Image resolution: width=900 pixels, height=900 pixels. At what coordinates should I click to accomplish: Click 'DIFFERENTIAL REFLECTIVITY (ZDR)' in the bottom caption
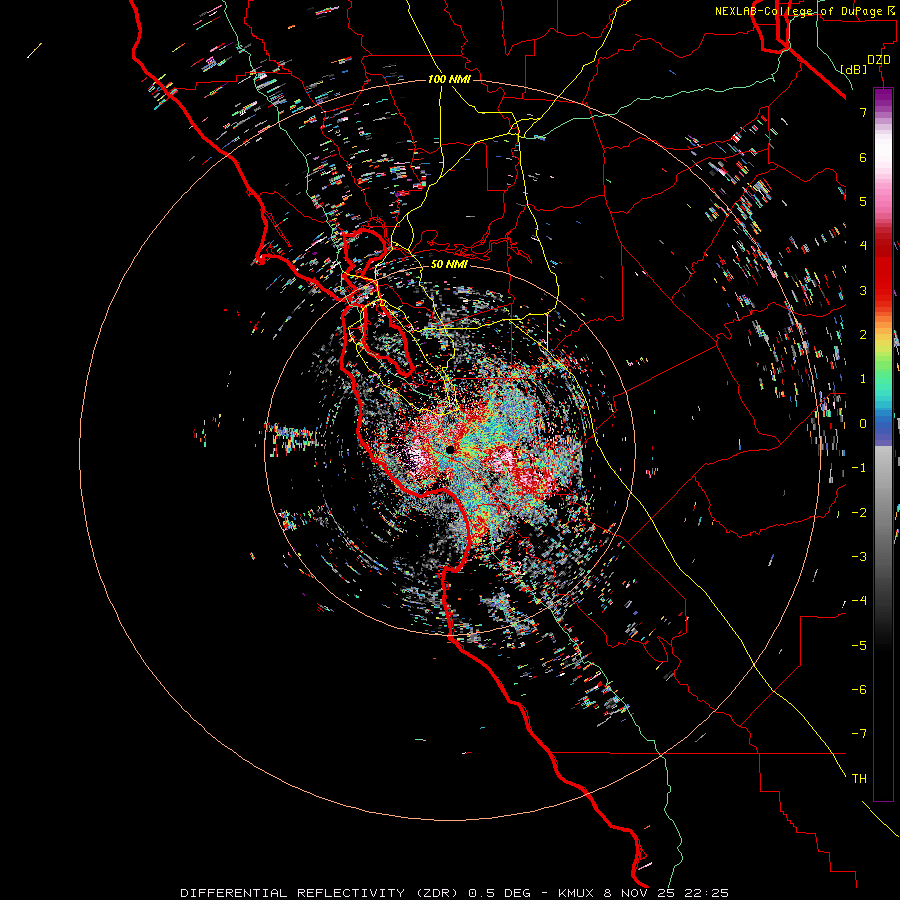(319, 893)
